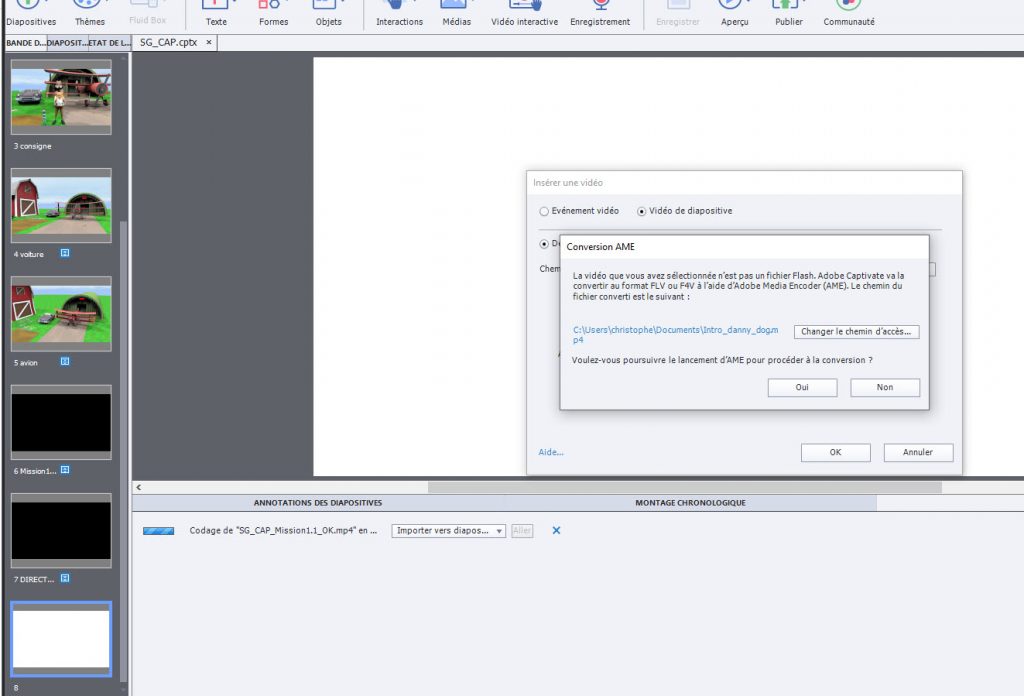This screenshot has height=696, width=1024.
Task: Start a capture with the Enregistrement icon
Action: pos(600,15)
